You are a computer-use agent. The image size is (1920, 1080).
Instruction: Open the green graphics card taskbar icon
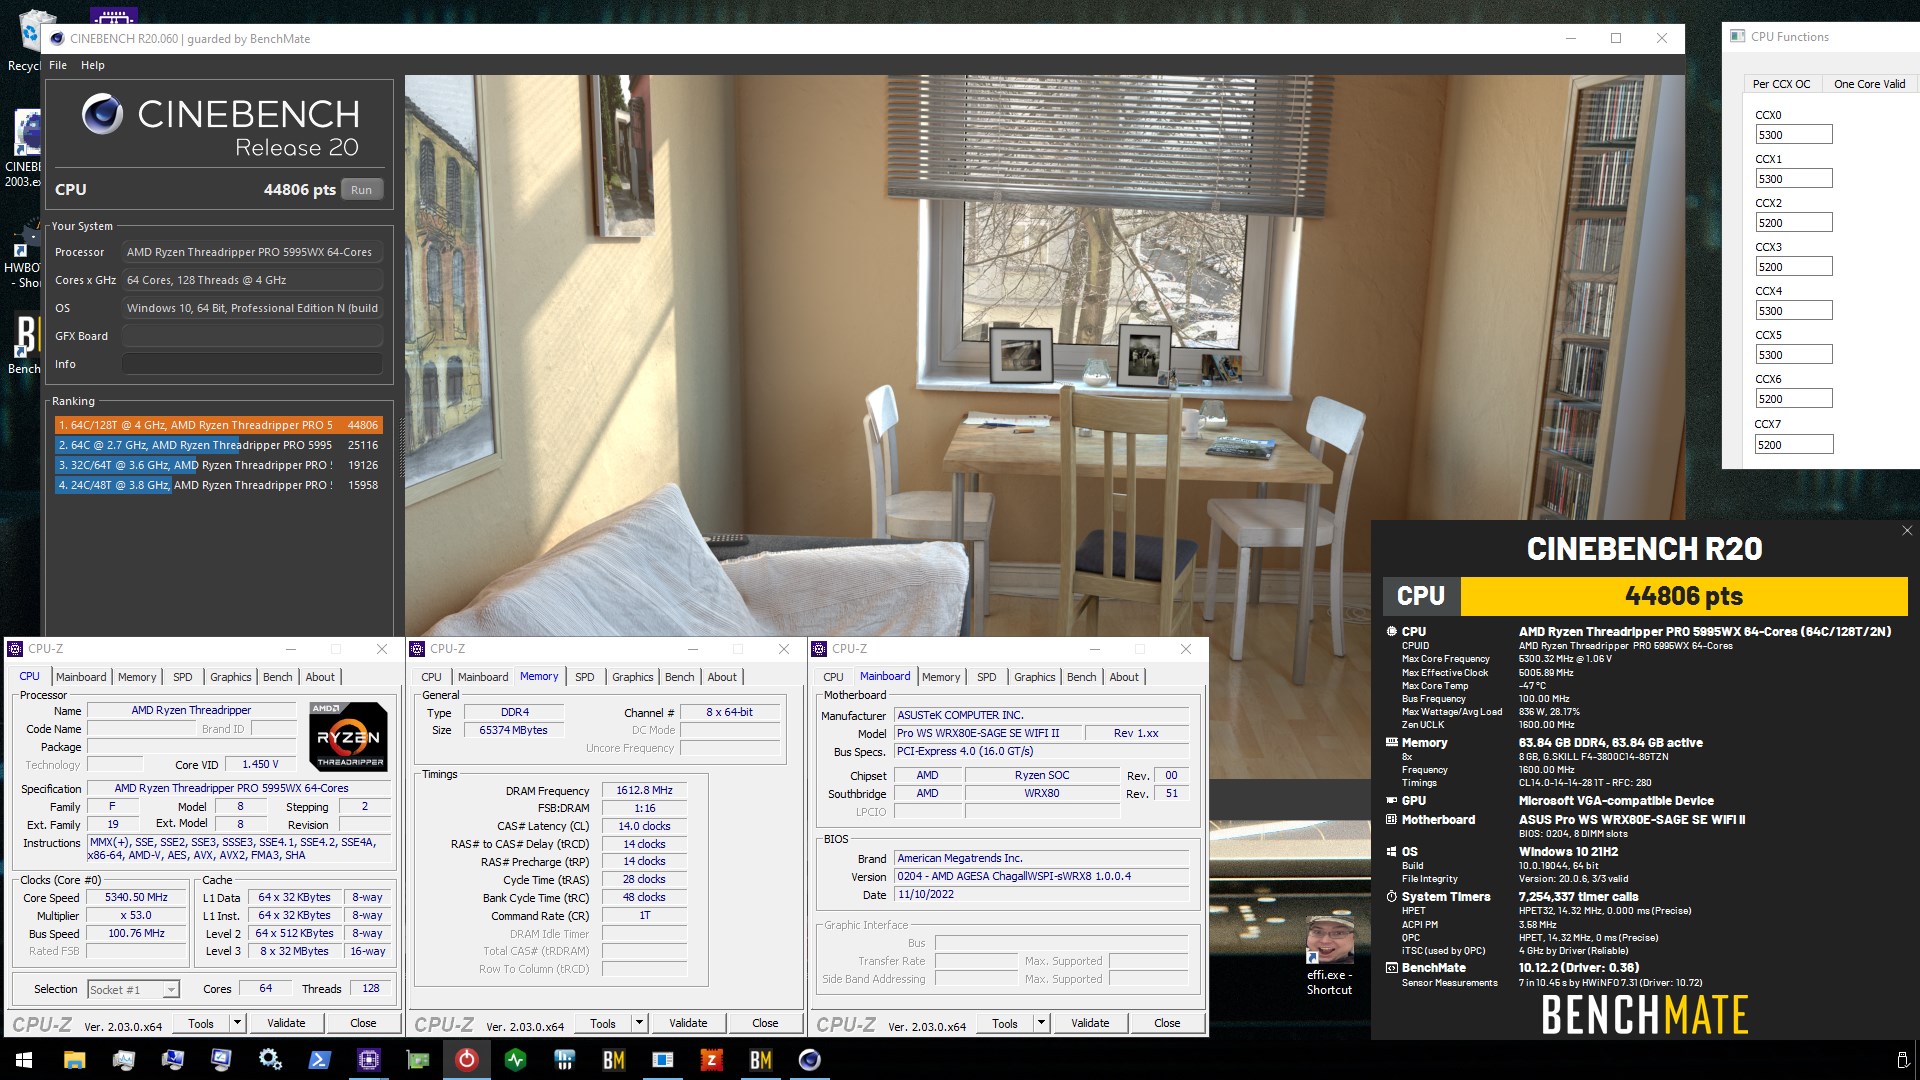coord(418,1059)
